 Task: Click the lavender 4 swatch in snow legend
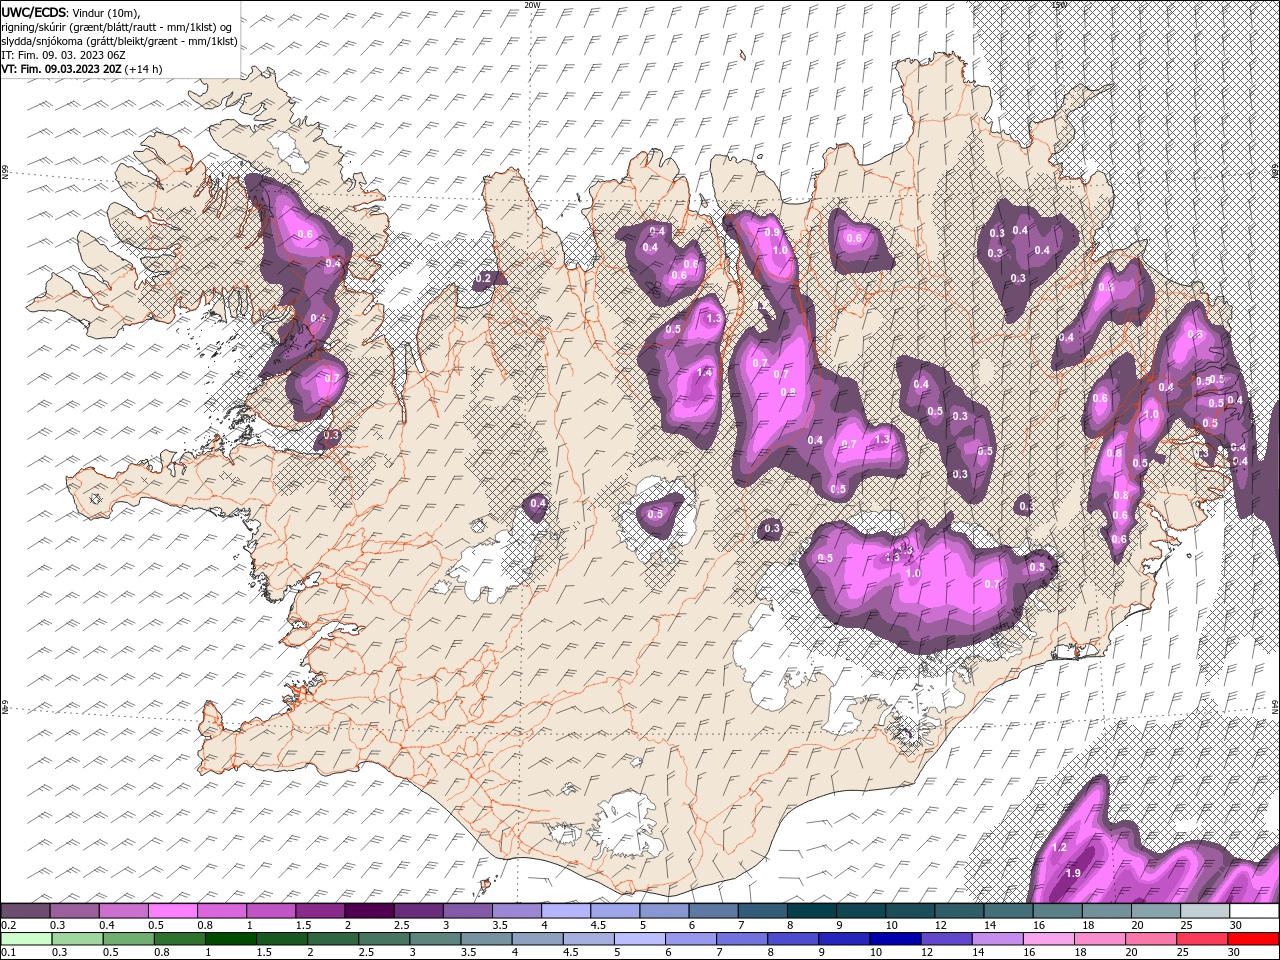pos(565,911)
